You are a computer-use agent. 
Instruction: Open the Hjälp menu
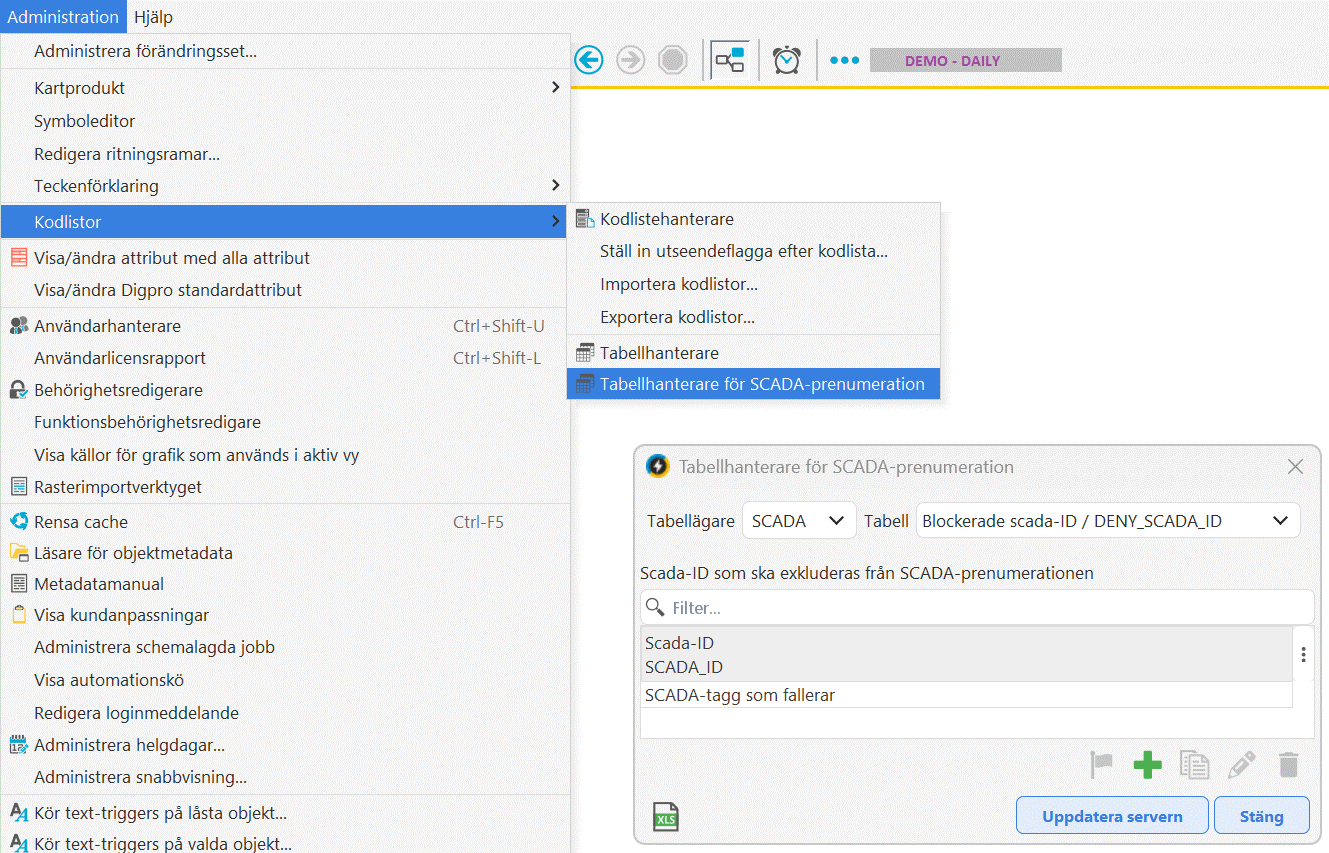[153, 17]
